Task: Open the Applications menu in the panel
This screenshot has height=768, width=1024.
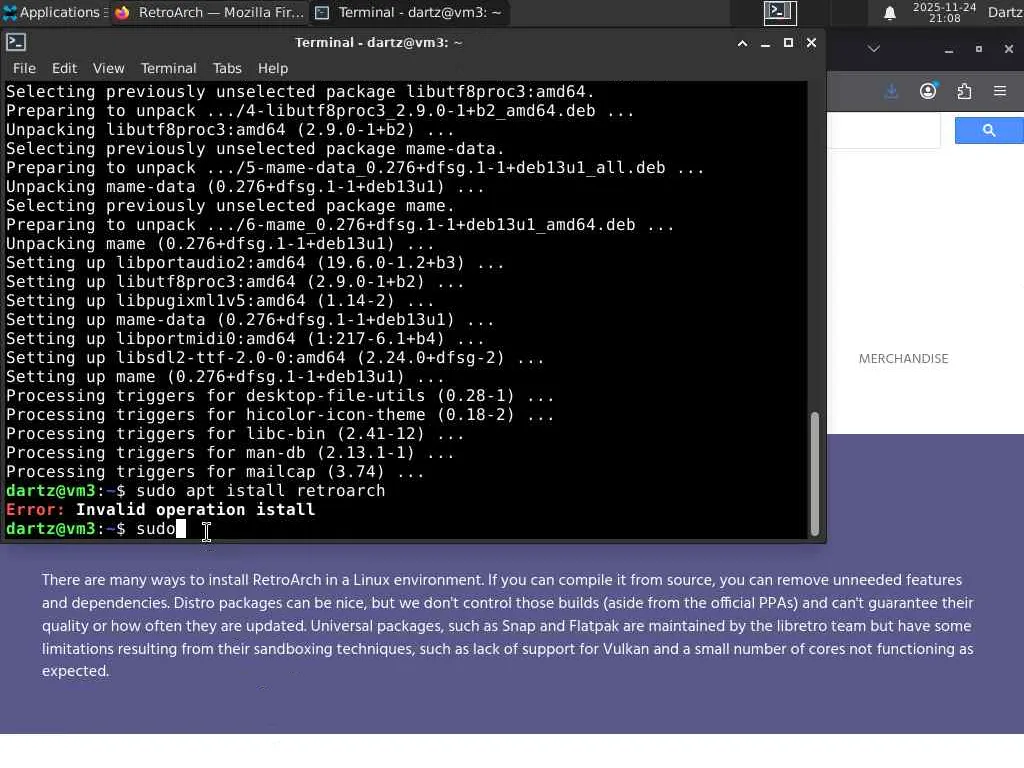Action: (52, 12)
